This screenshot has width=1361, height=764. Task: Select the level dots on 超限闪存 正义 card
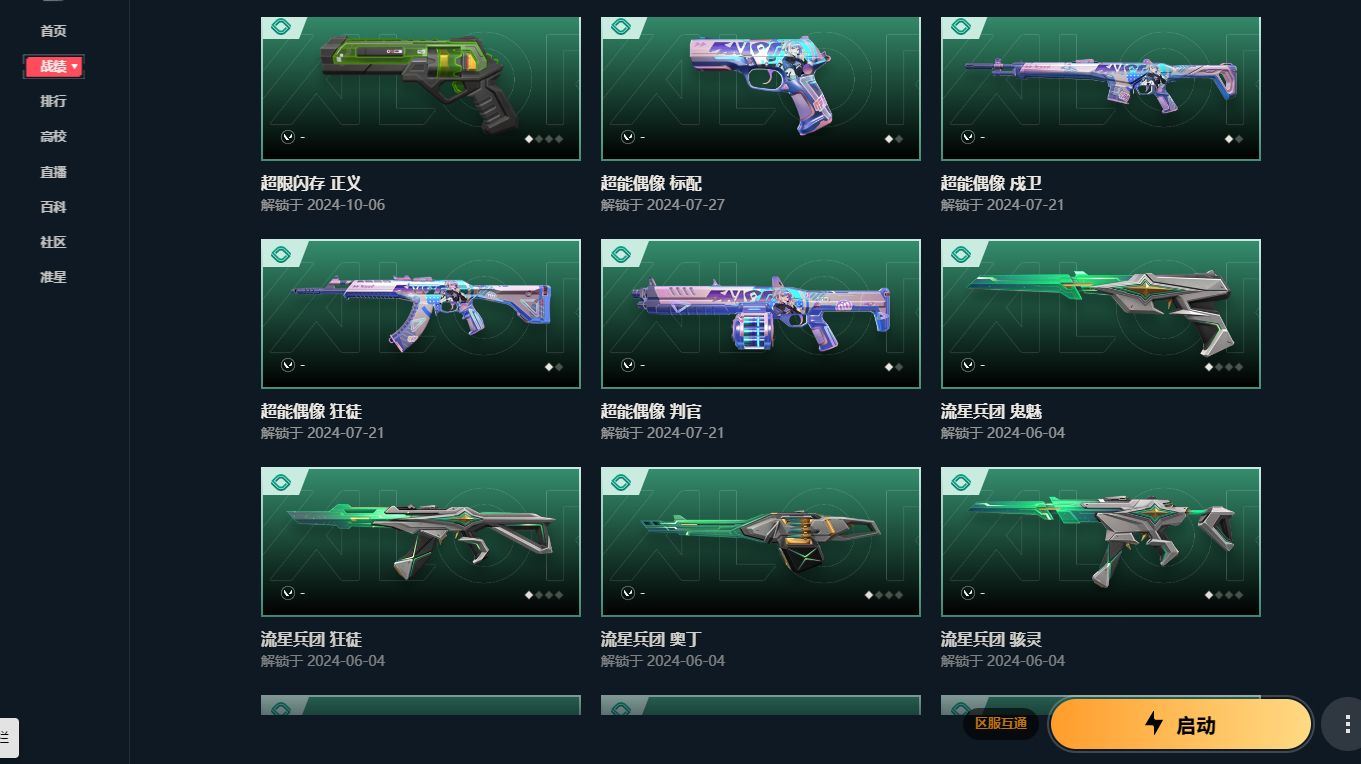point(544,139)
